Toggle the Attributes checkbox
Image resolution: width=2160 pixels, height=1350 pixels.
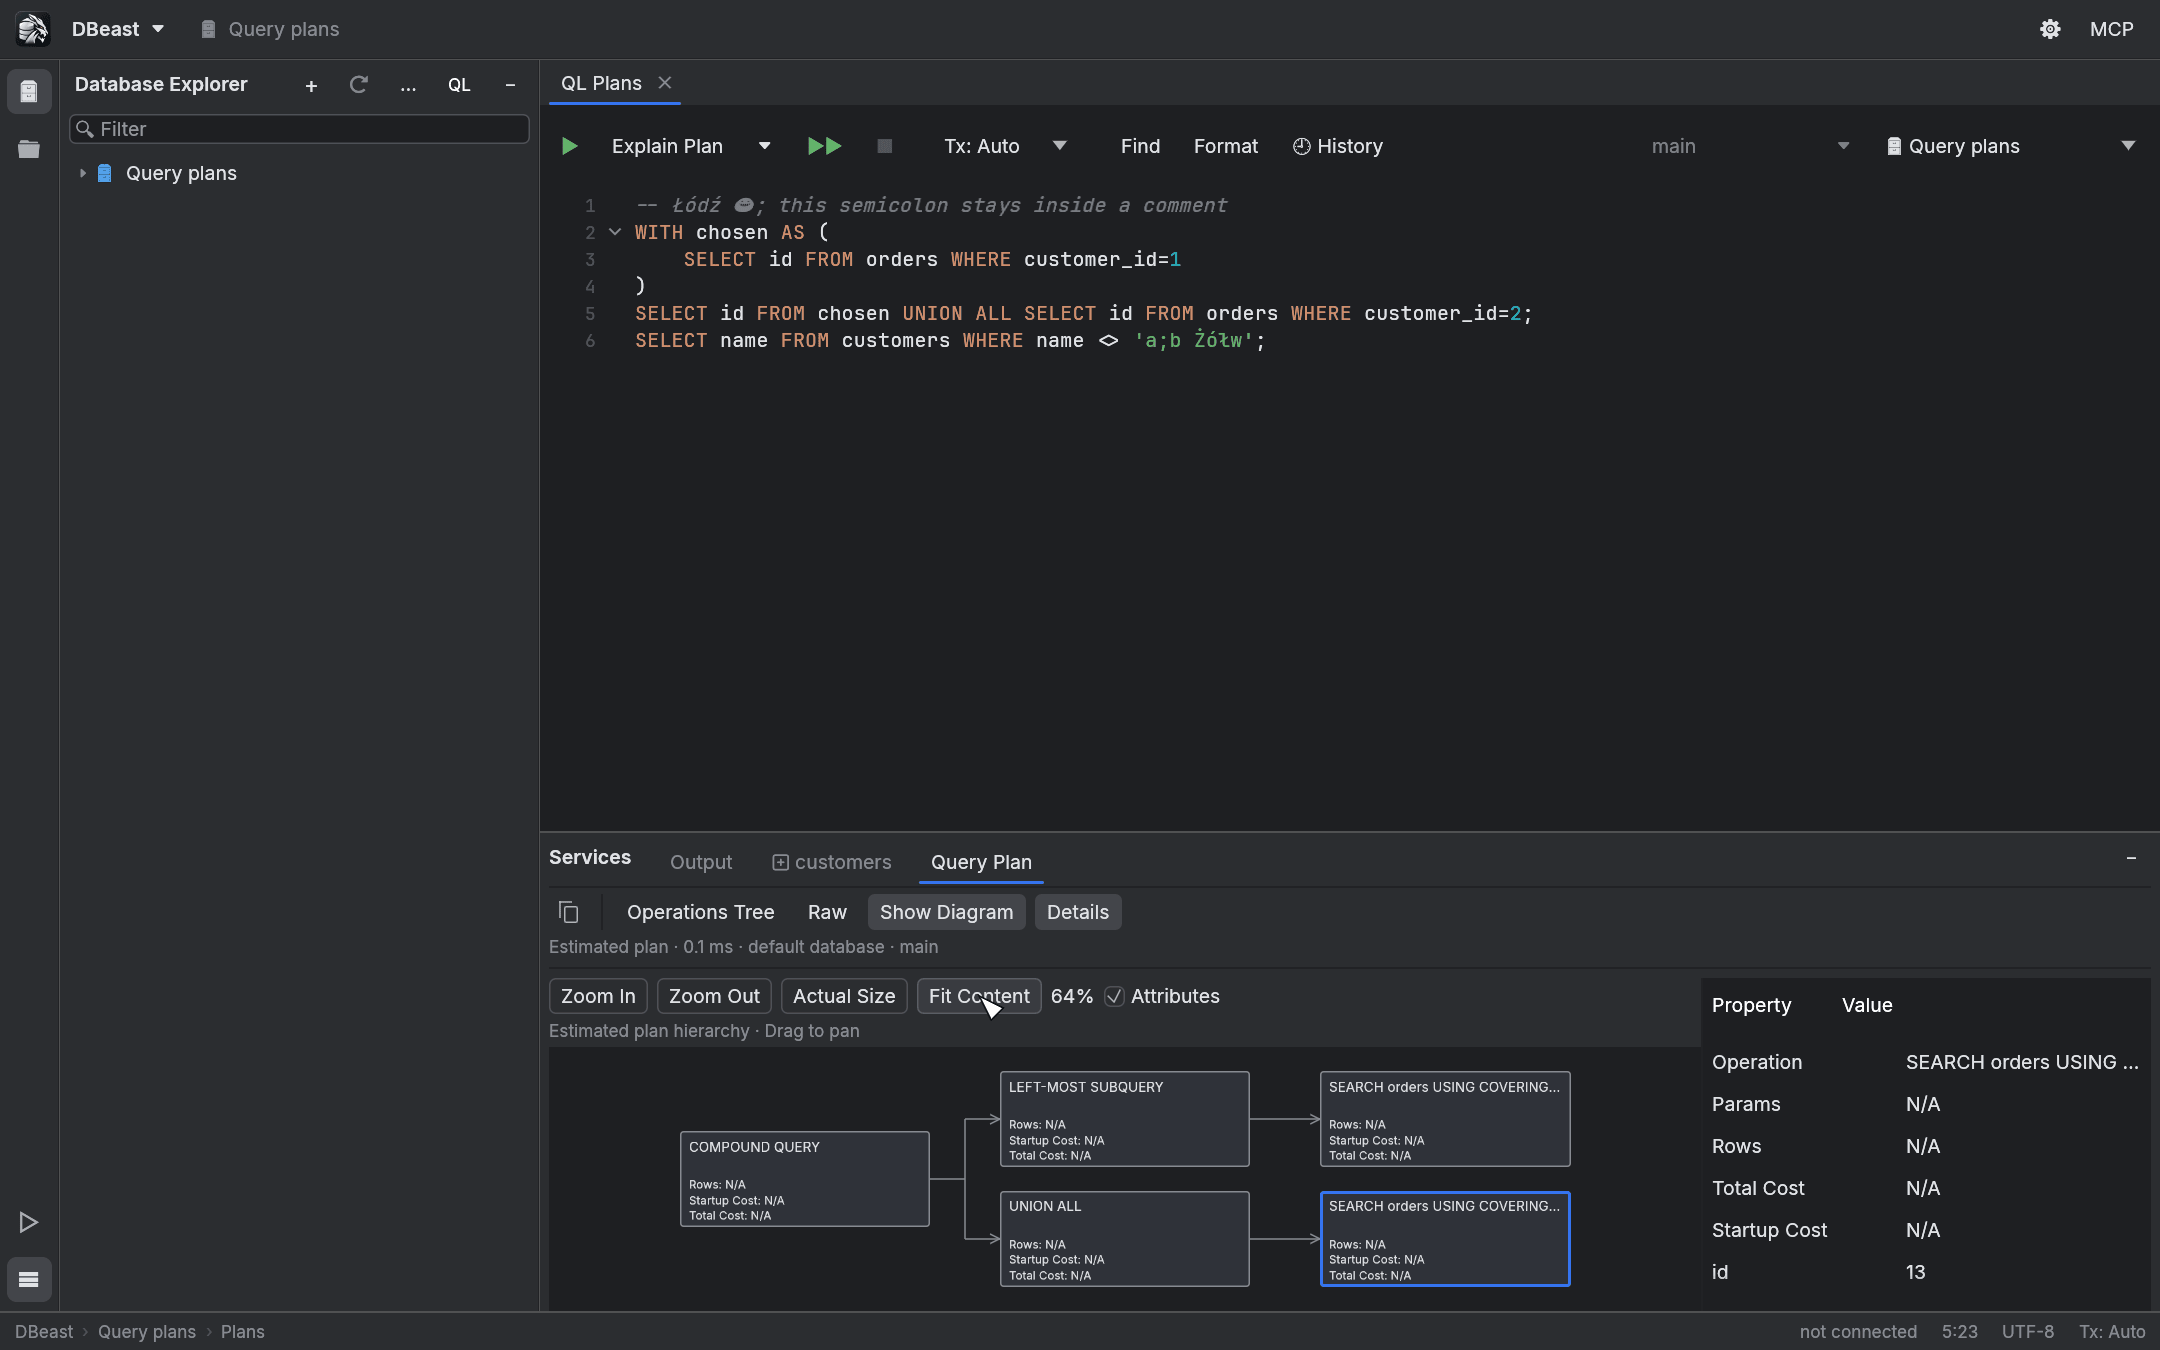point(1115,996)
